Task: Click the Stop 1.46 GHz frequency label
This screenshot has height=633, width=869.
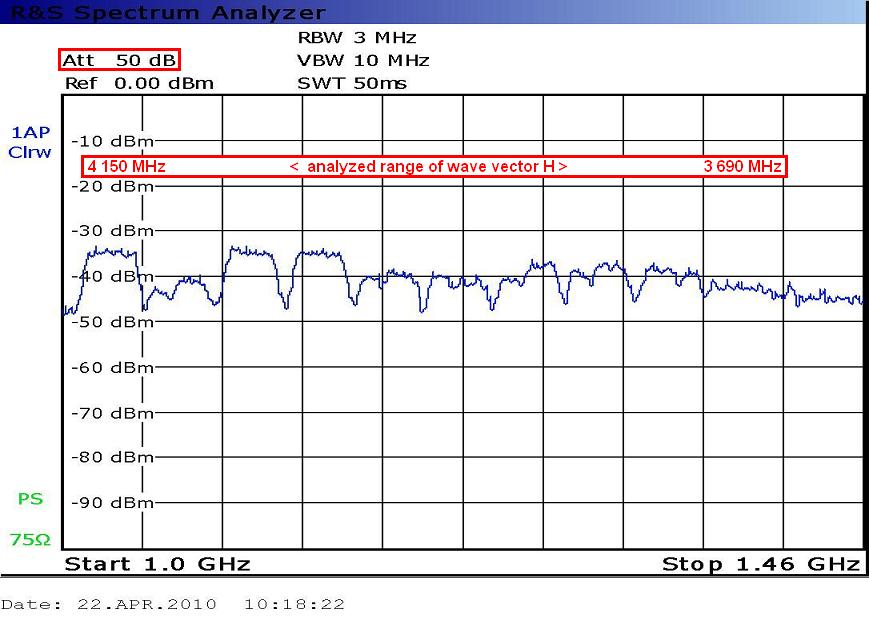Action: click(760, 564)
